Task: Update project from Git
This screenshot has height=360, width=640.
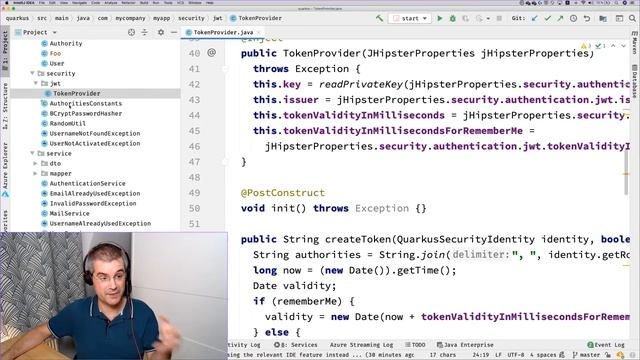Action: (x=534, y=18)
